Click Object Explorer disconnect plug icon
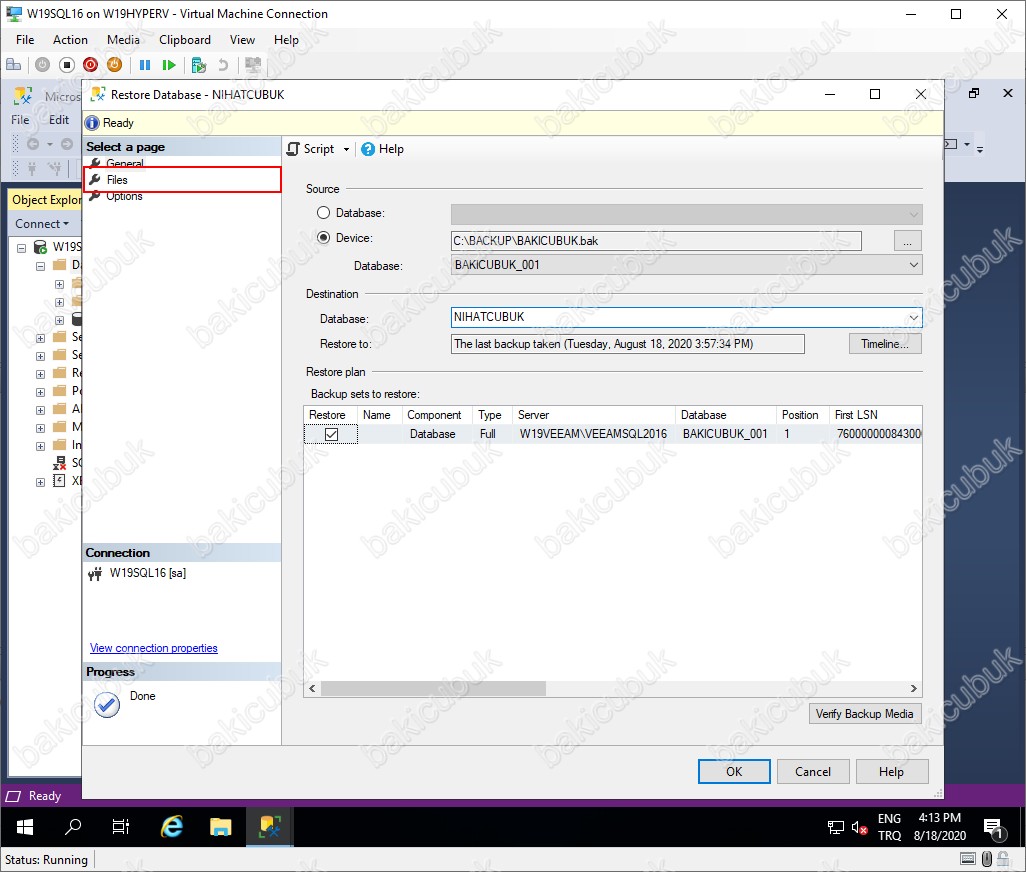 [x=56, y=170]
